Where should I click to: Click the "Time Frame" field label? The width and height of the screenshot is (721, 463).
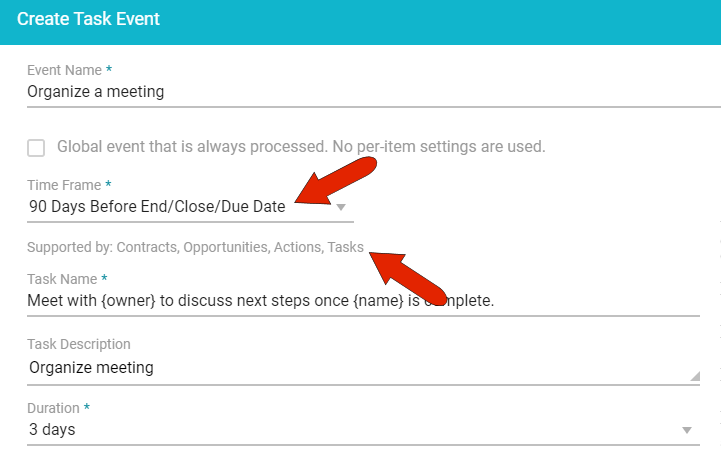coord(64,186)
